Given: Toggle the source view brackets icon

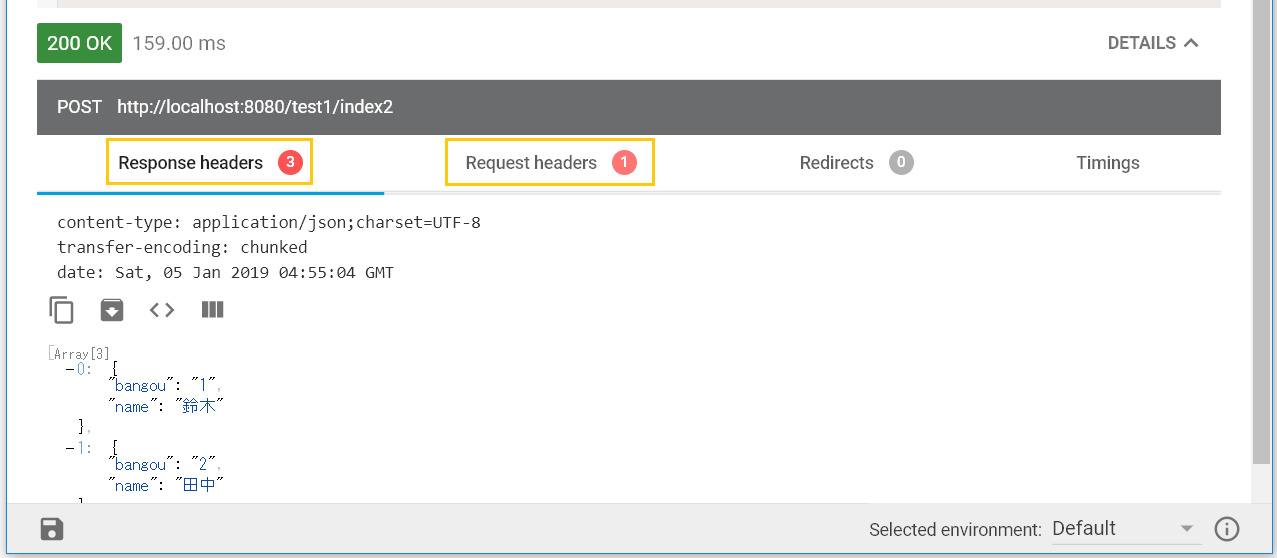Looking at the screenshot, I should [162, 310].
